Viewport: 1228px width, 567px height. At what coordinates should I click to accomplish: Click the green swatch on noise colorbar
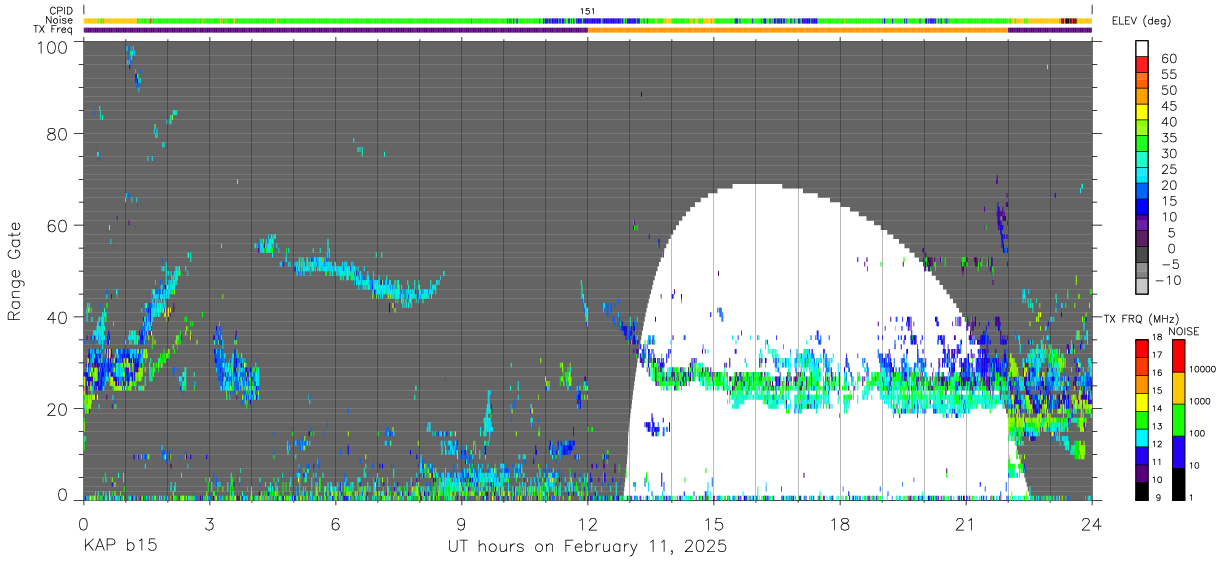pos(1178,420)
